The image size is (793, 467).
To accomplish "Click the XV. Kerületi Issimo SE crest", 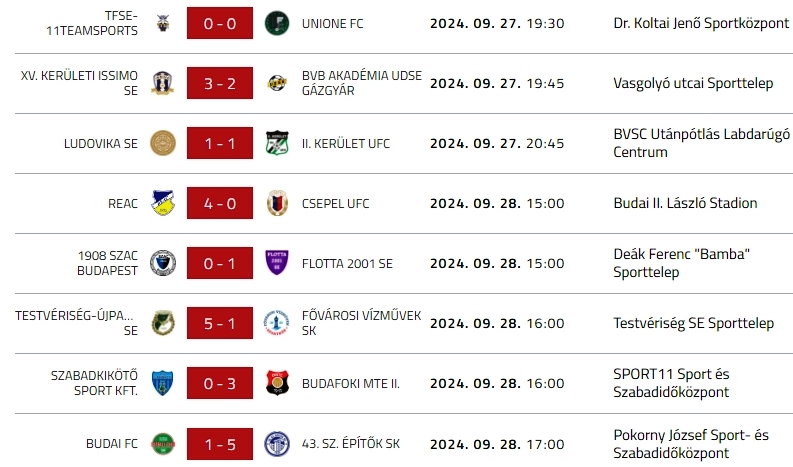I will coord(162,83).
